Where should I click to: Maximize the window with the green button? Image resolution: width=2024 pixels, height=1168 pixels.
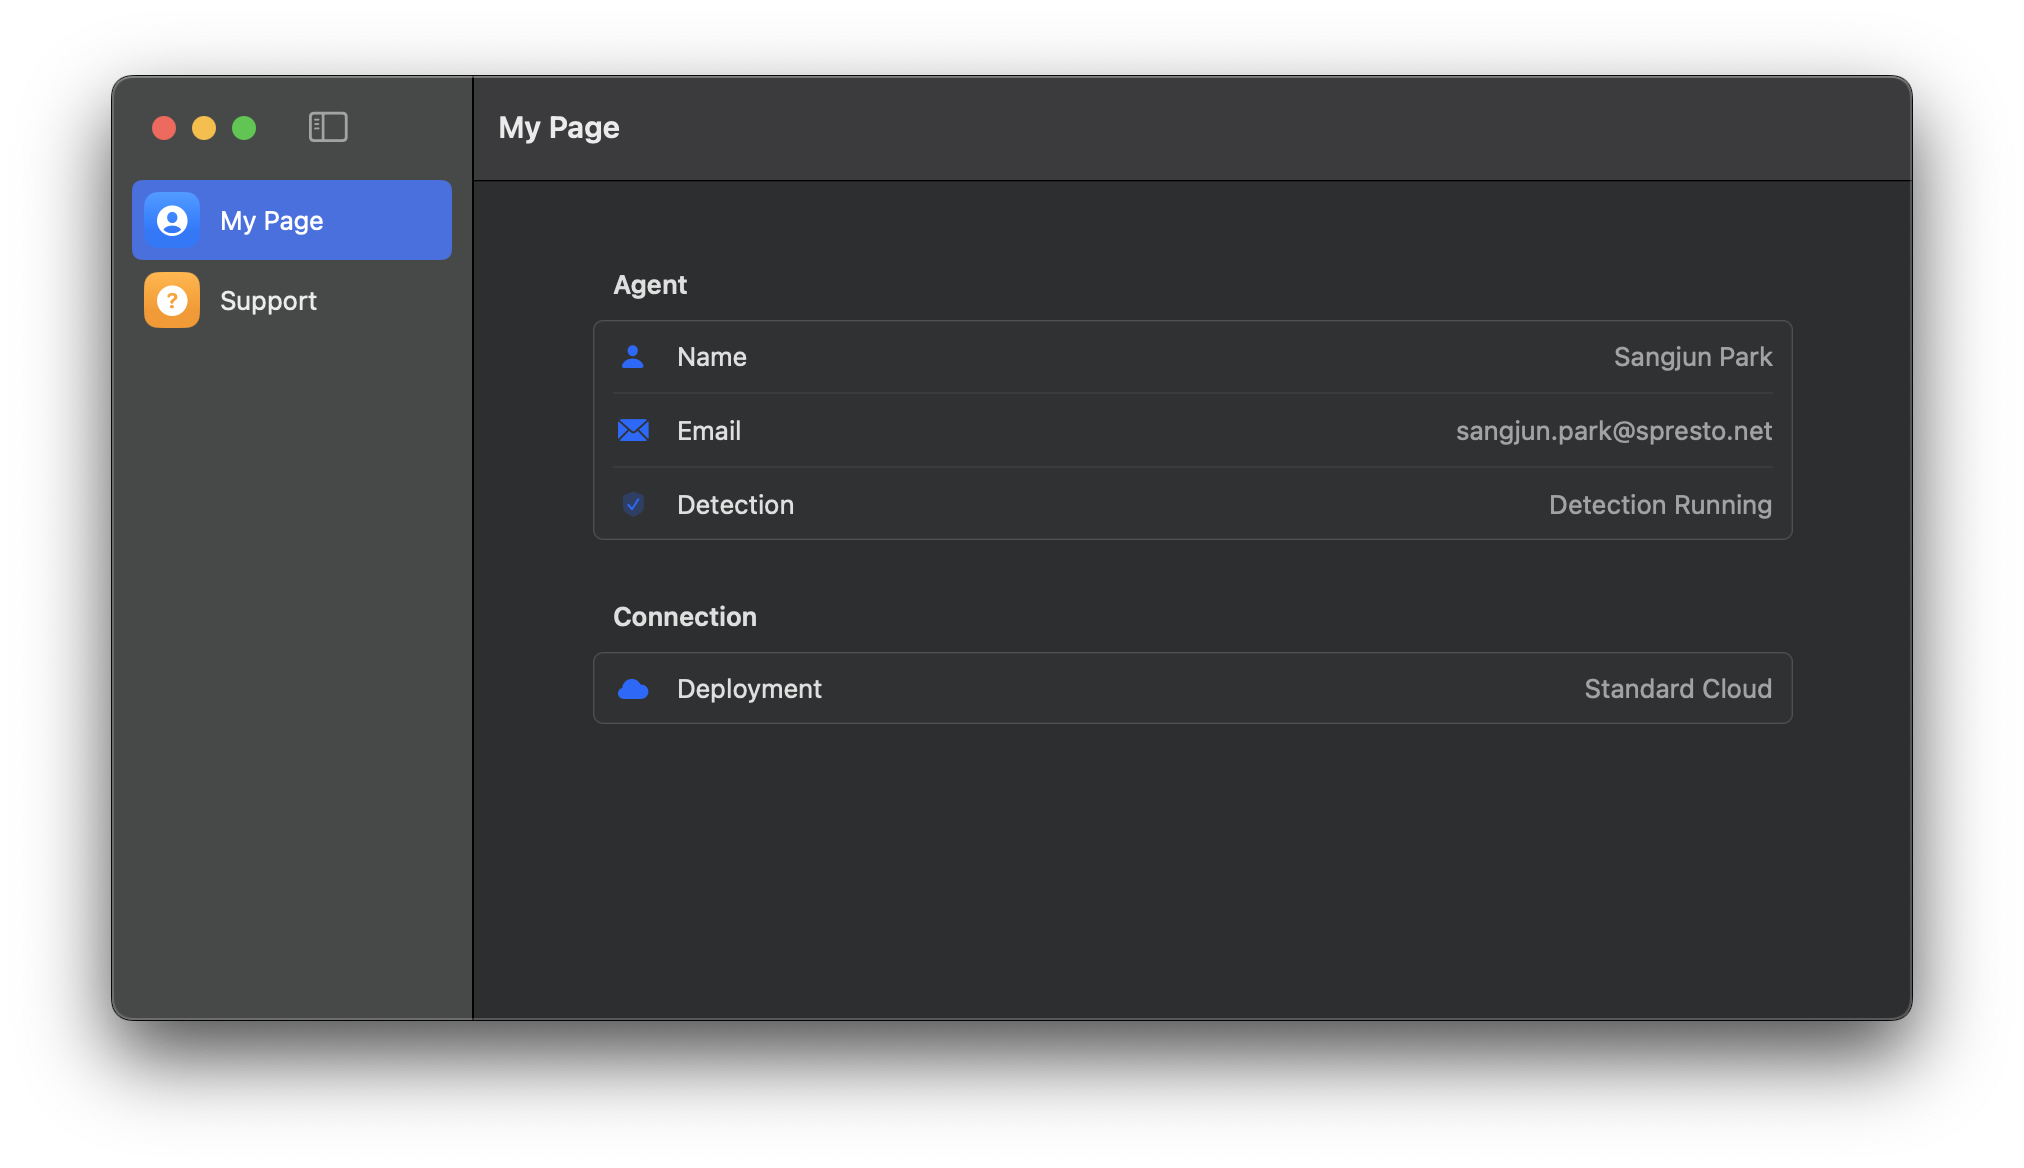coord(244,128)
